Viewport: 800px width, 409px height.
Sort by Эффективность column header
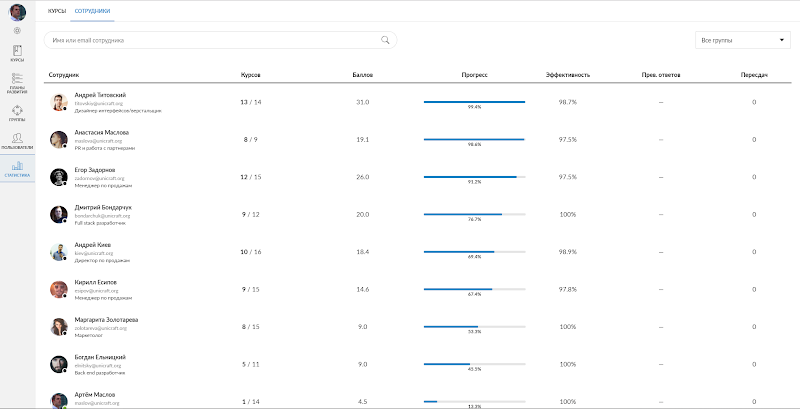(568, 75)
